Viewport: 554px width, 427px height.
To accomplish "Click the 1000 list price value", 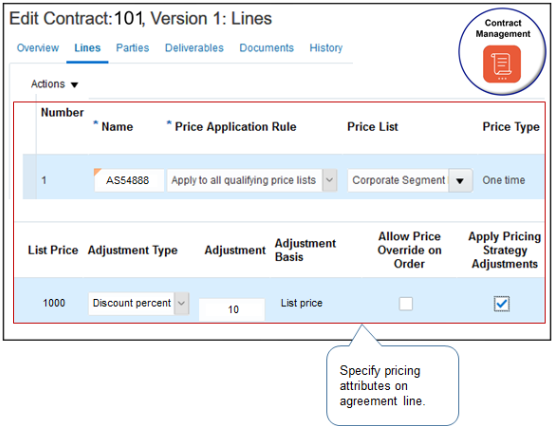I will [54, 303].
